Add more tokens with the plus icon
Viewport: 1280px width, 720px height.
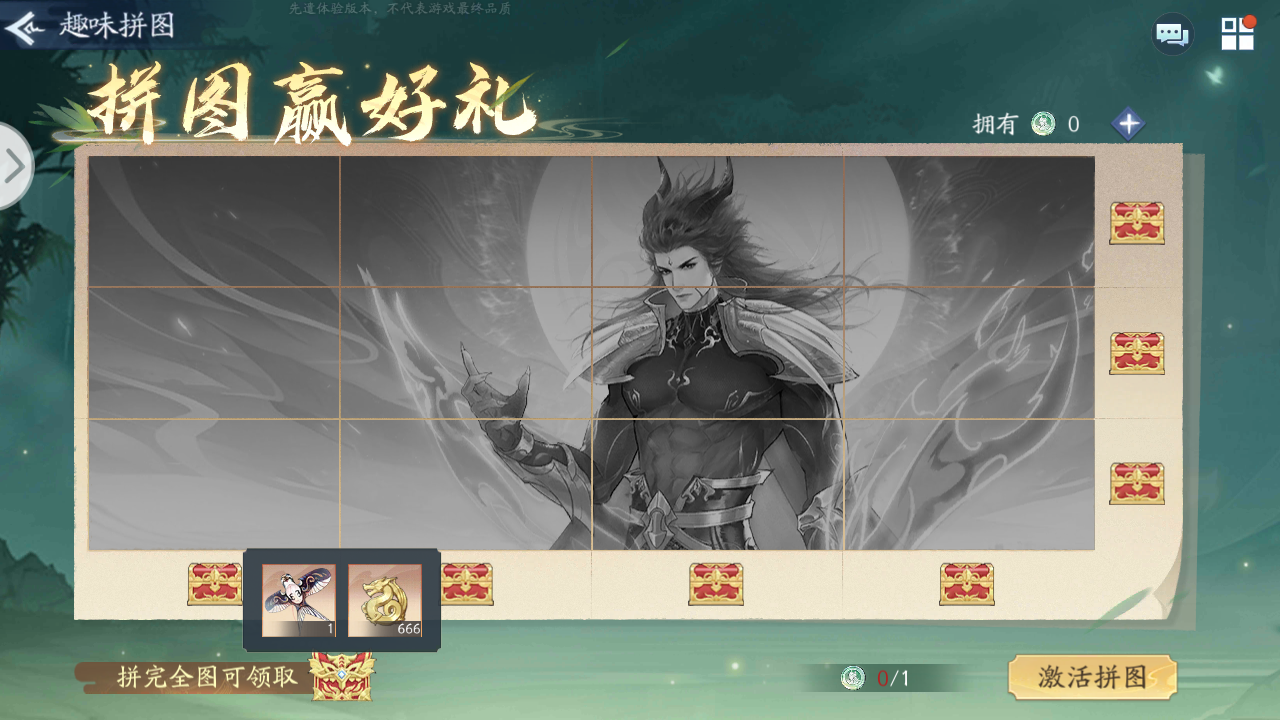click(x=1128, y=124)
